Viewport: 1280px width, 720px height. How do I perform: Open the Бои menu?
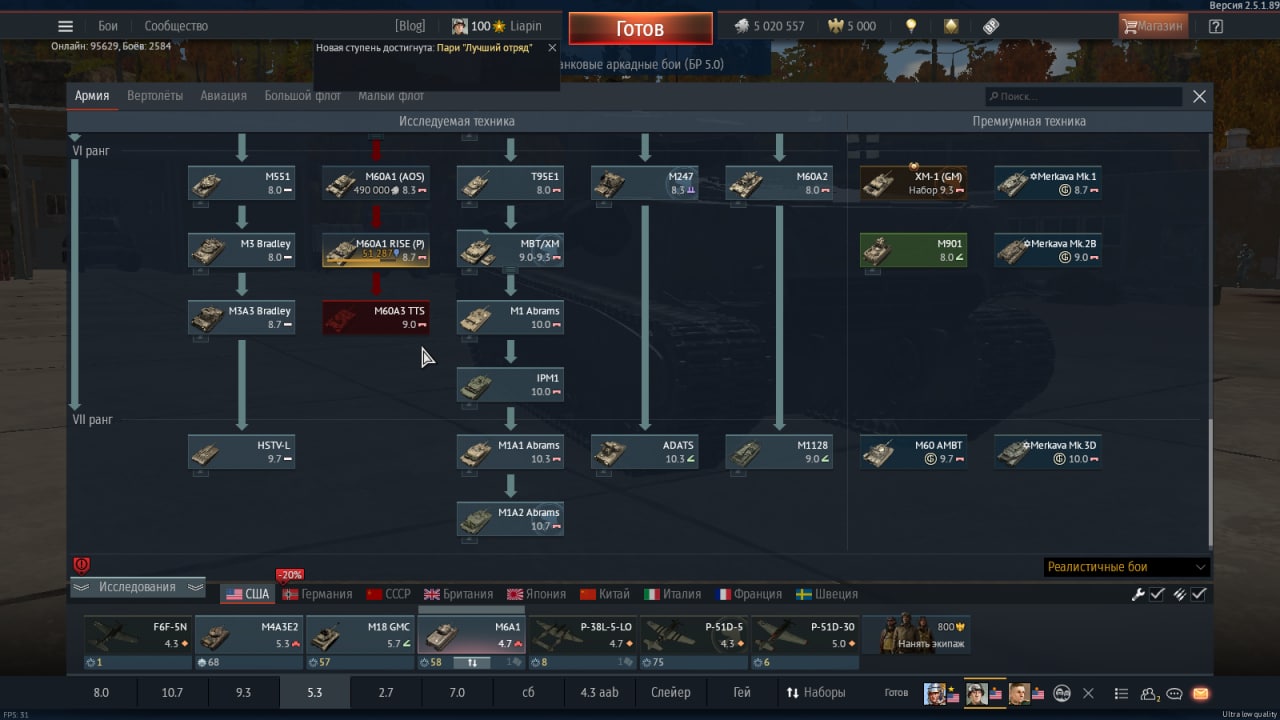click(108, 26)
